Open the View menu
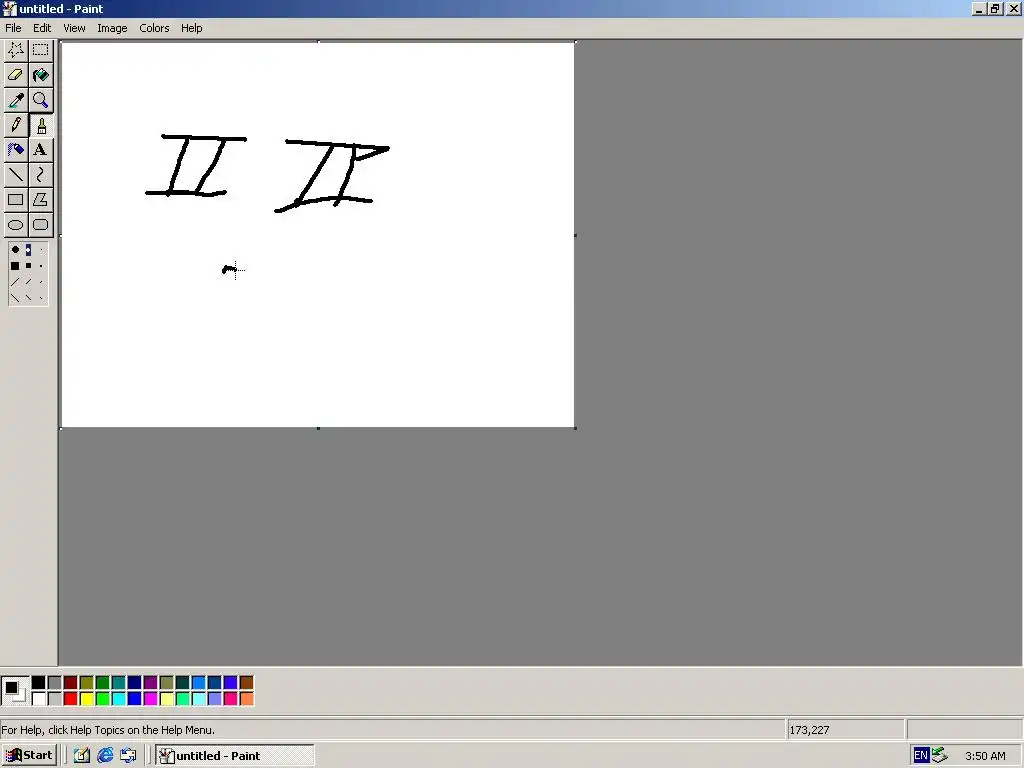 click(74, 28)
